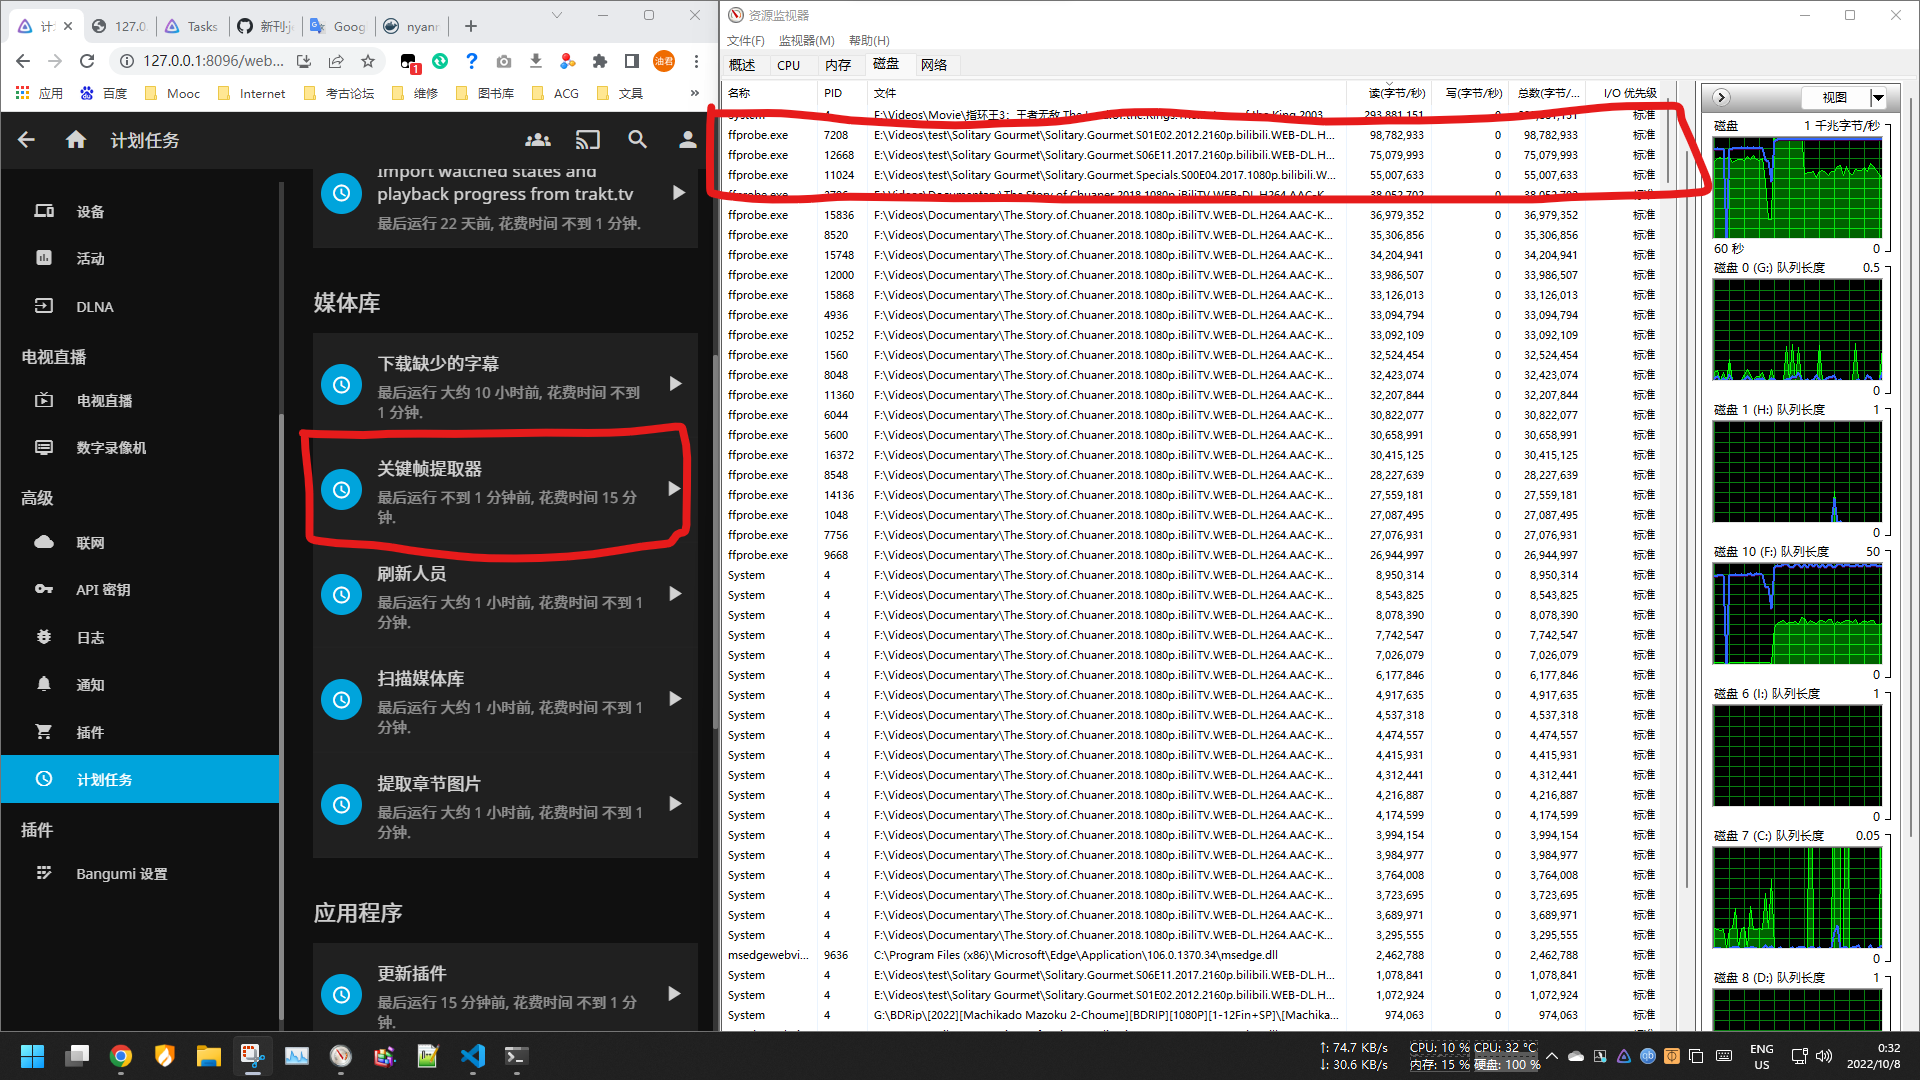1920x1080 pixels.
Task: Switch to the CPU tab in Resource Monitor
Action: [x=789, y=64]
